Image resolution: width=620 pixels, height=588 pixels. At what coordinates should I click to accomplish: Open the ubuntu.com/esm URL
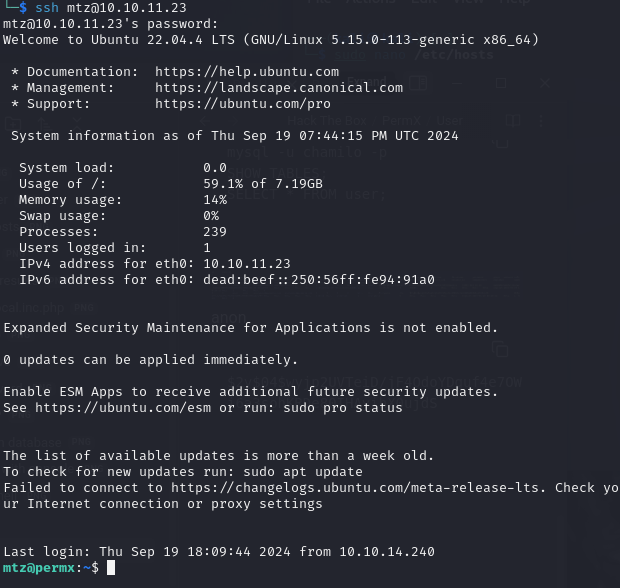pos(123,408)
